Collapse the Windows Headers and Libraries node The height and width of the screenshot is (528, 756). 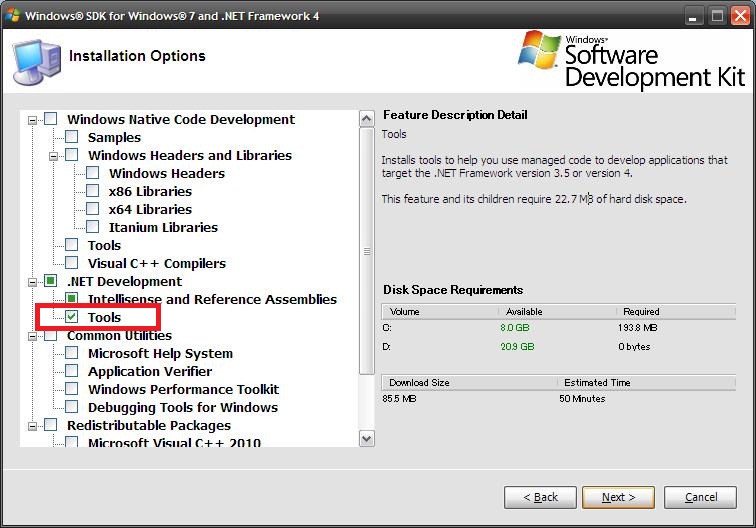54,156
